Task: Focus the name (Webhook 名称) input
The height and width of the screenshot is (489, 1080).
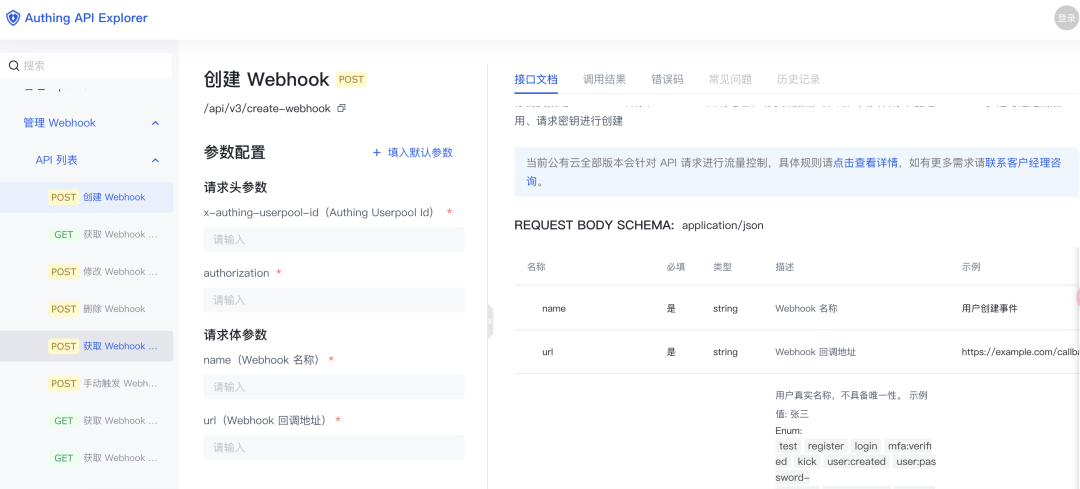Action: [x=333, y=387]
